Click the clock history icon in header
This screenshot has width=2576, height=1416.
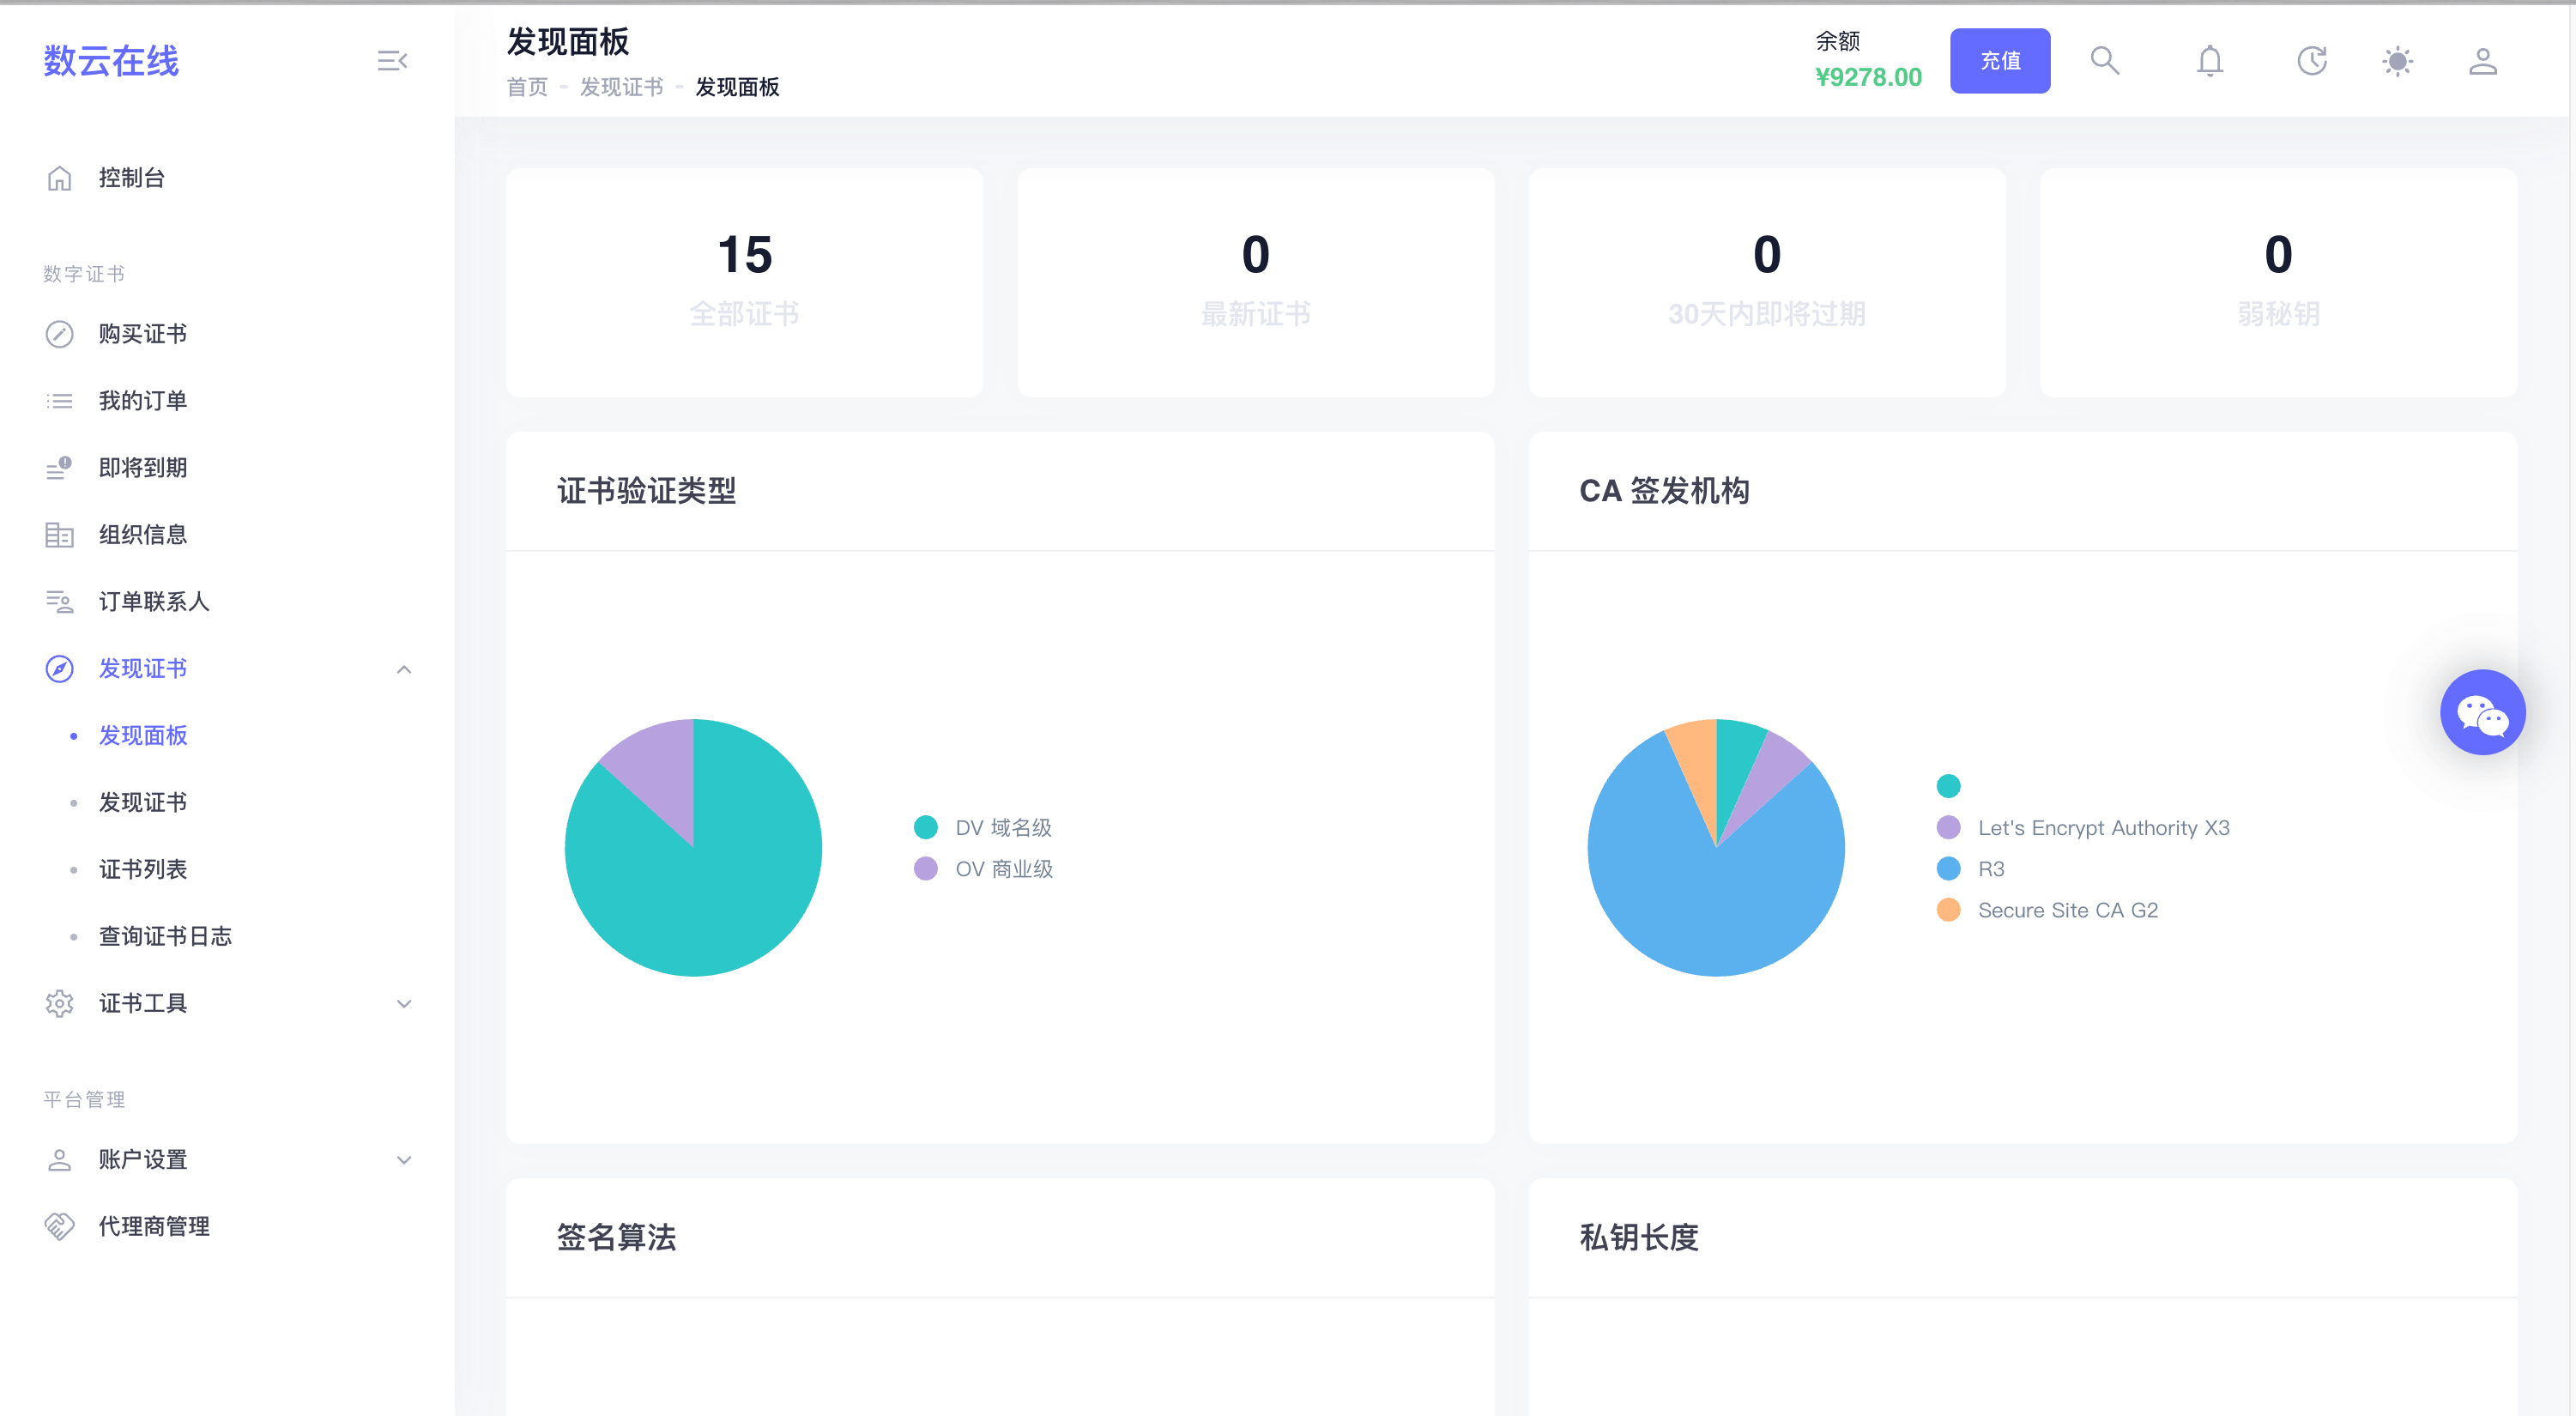[2311, 61]
